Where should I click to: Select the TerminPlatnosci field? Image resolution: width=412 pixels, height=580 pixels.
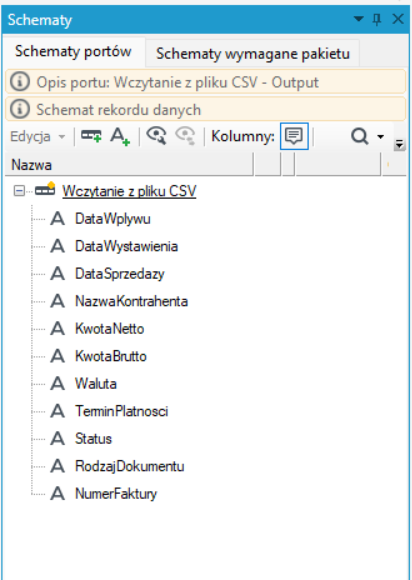click(x=122, y=411)
